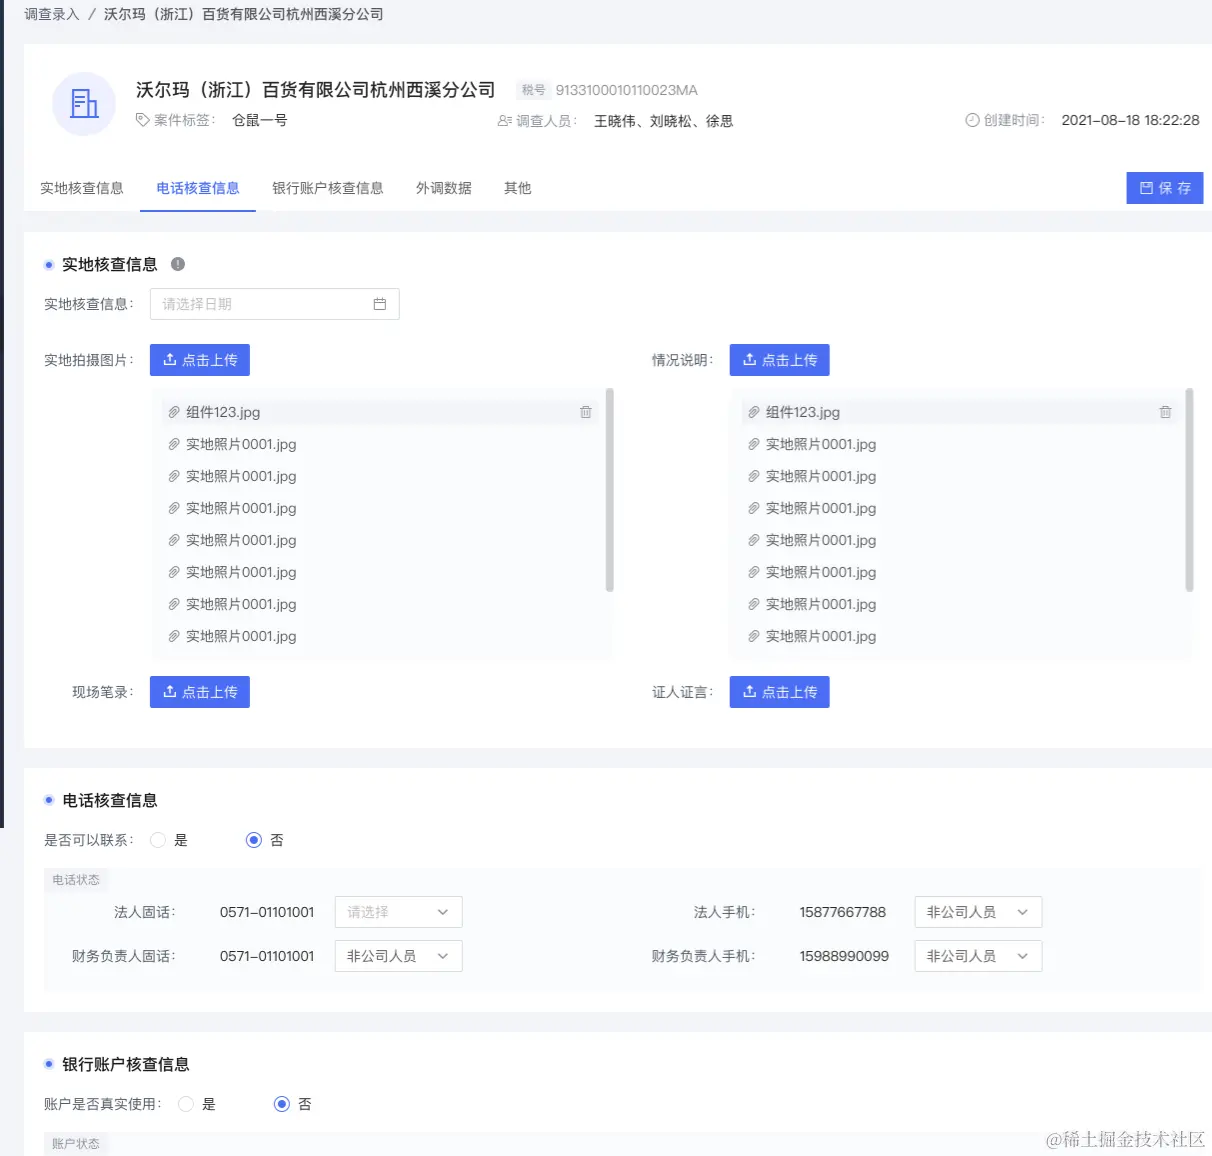Image resolution: width=1212 pixels, height=1156 pixels.
Task: Click the 调查人员 person icon
Action: [505, 121]
